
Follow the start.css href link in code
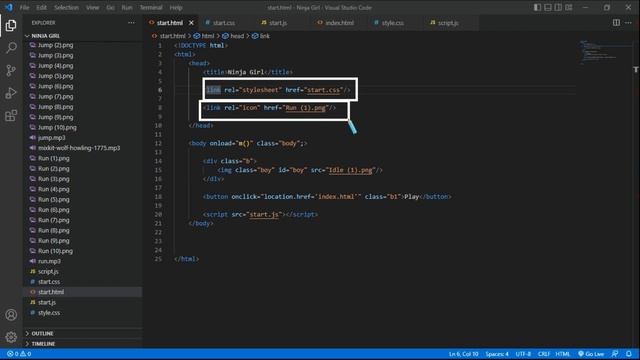tap(323, 90)
